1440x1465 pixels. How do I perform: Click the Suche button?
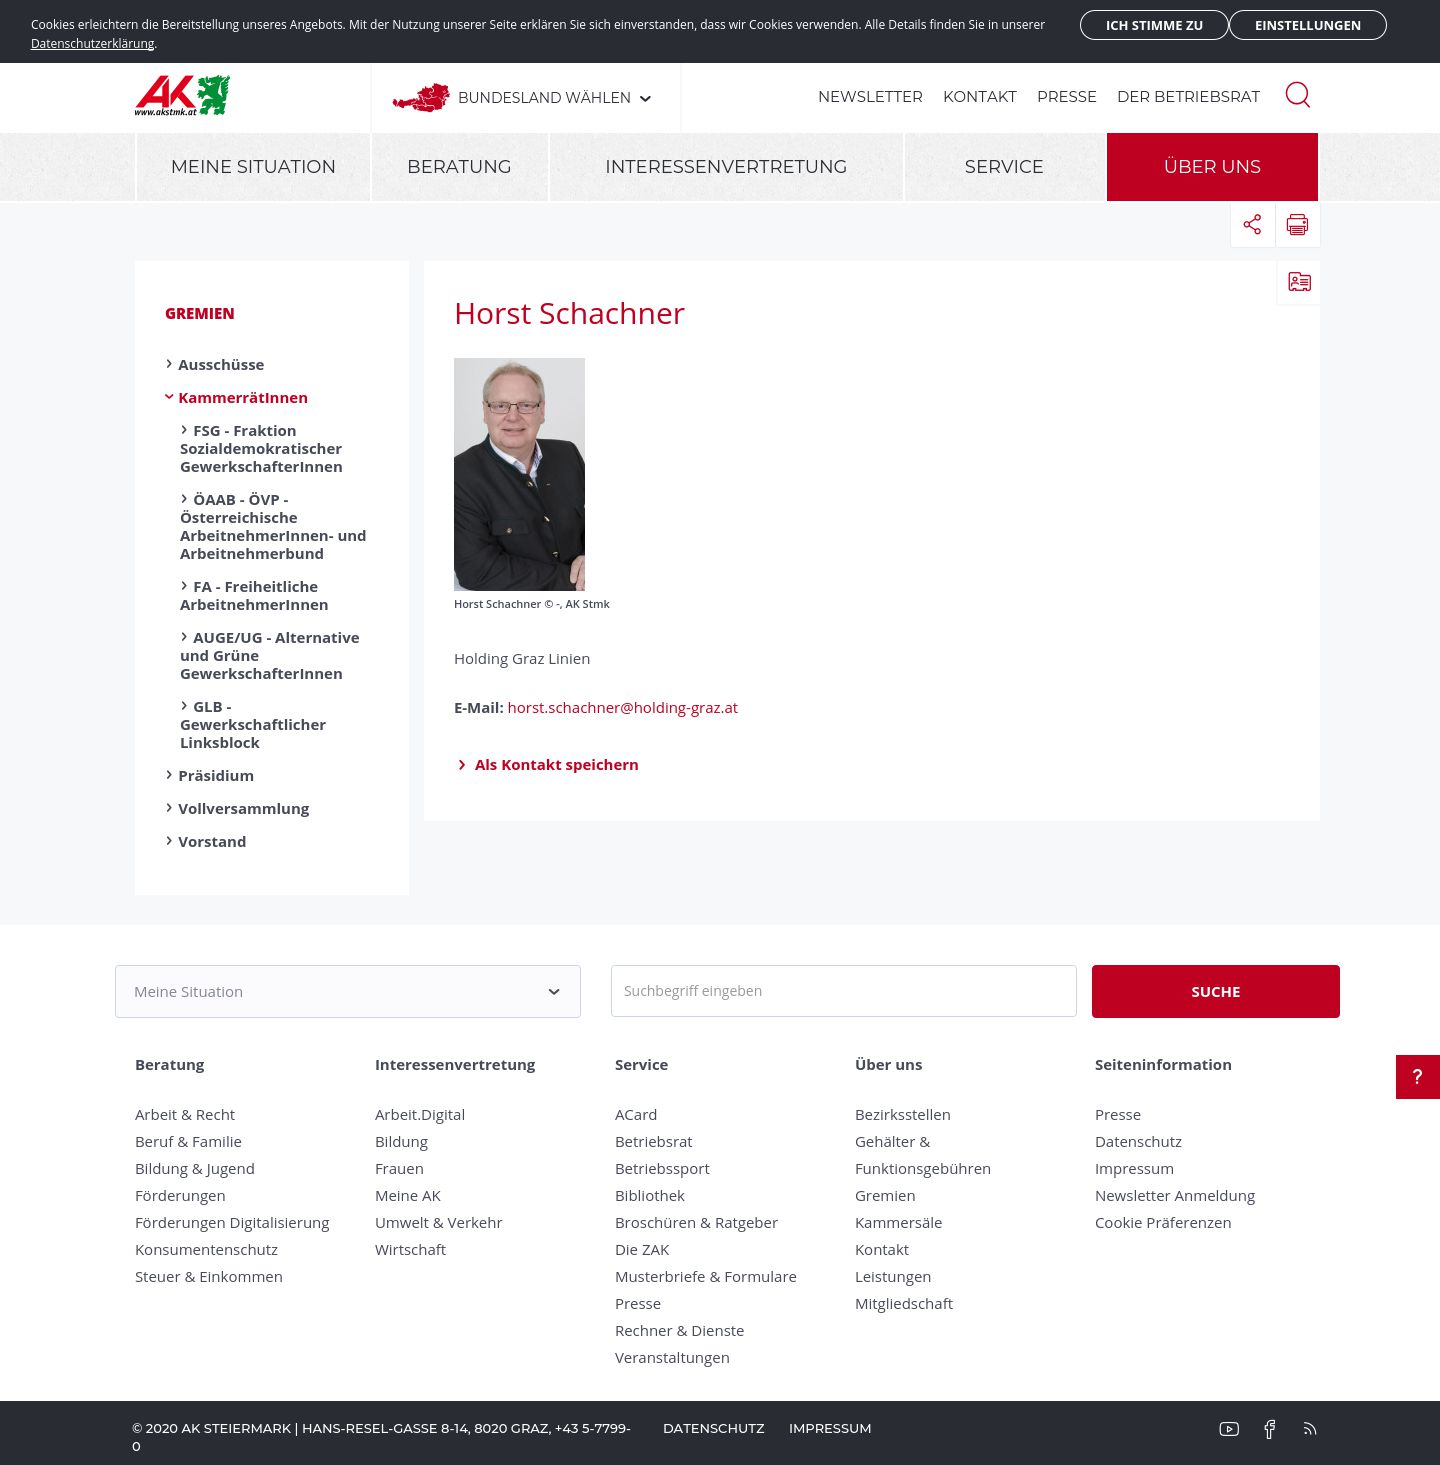1216,991
